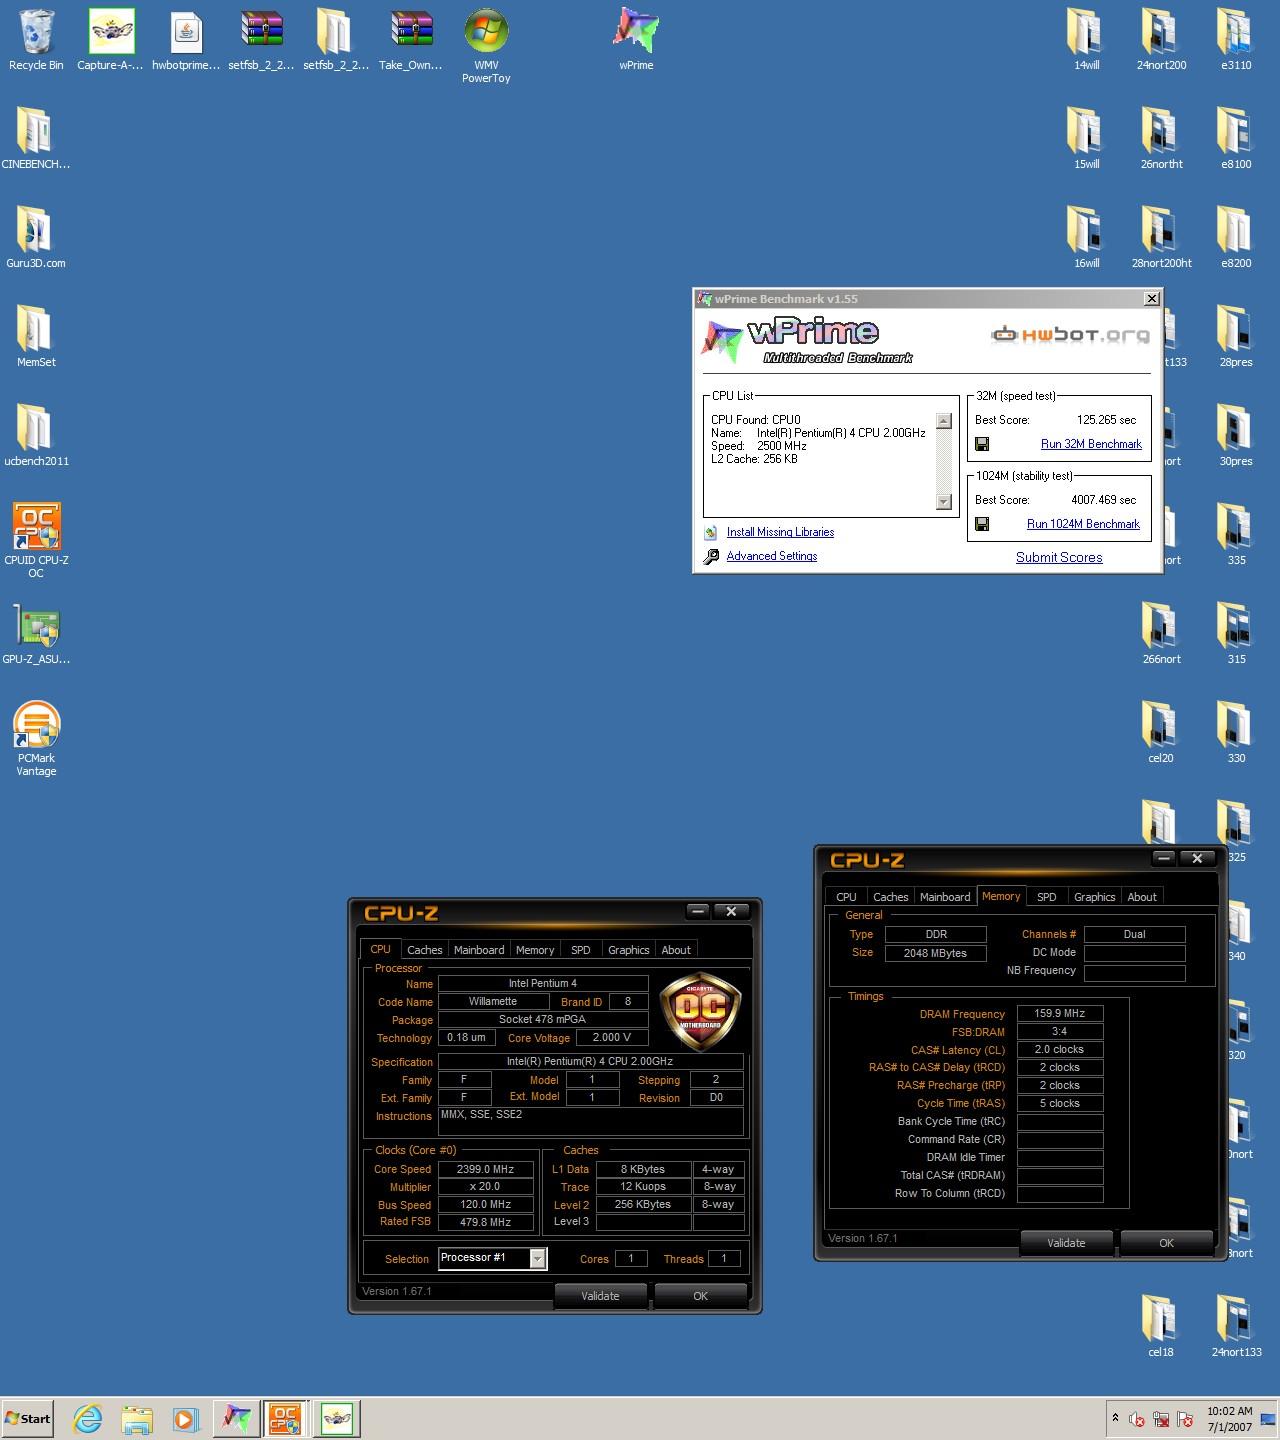
Task: Run the 1024M Benchmark
Action: click(1083, 524)
